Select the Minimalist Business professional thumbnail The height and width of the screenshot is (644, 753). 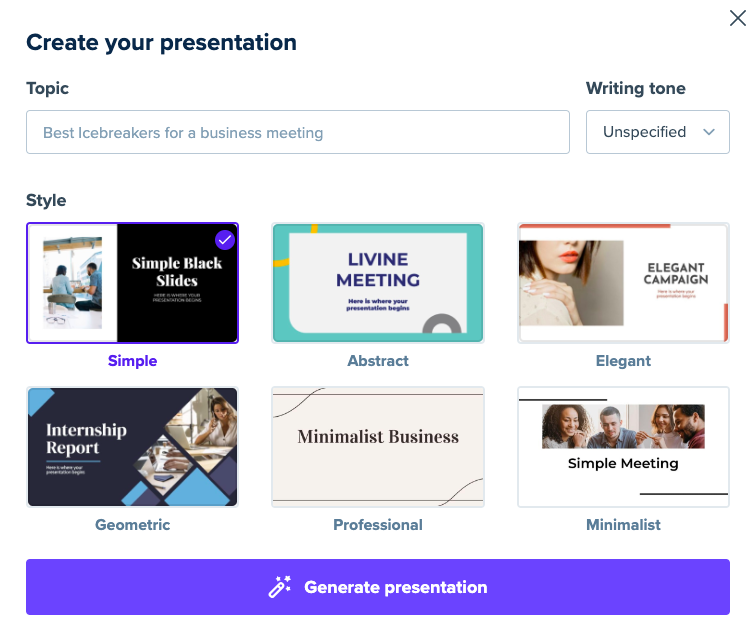pyautogui.click(x=378, y=447)
